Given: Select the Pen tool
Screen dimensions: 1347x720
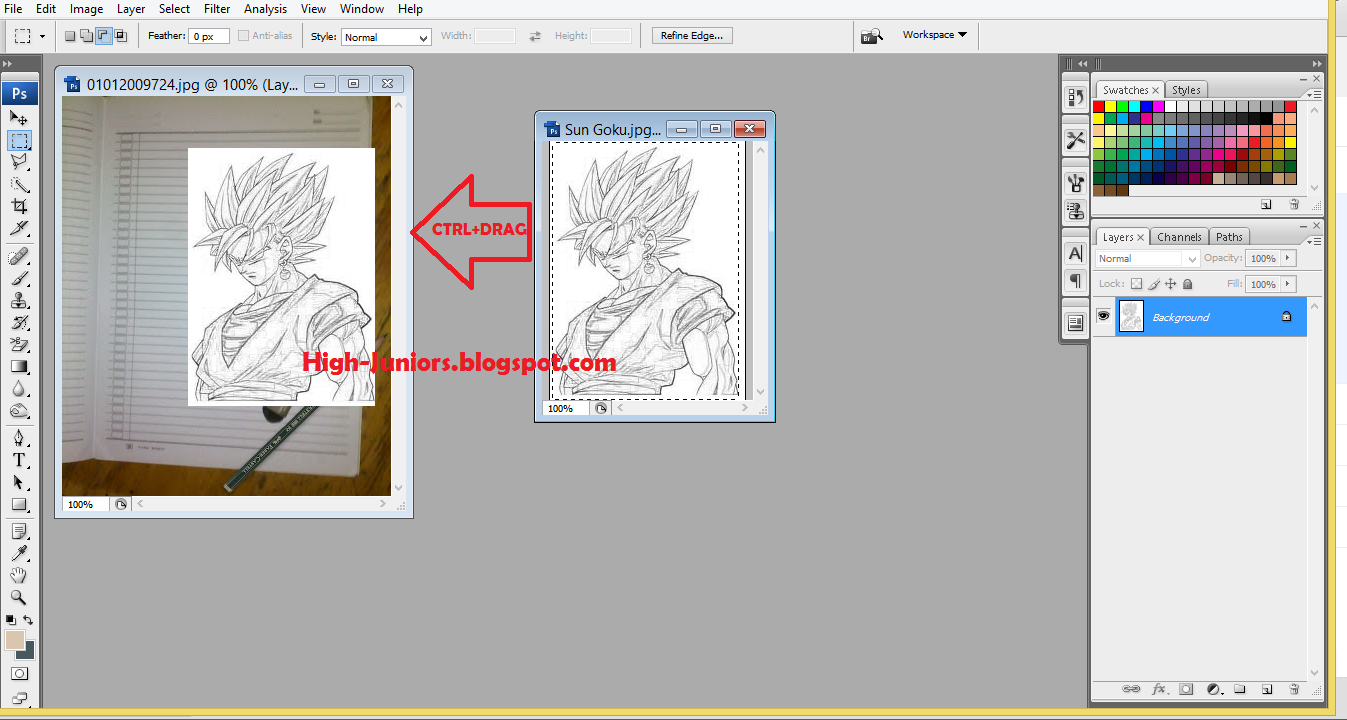Looking at the screenshot, I should tap(19, 438).
